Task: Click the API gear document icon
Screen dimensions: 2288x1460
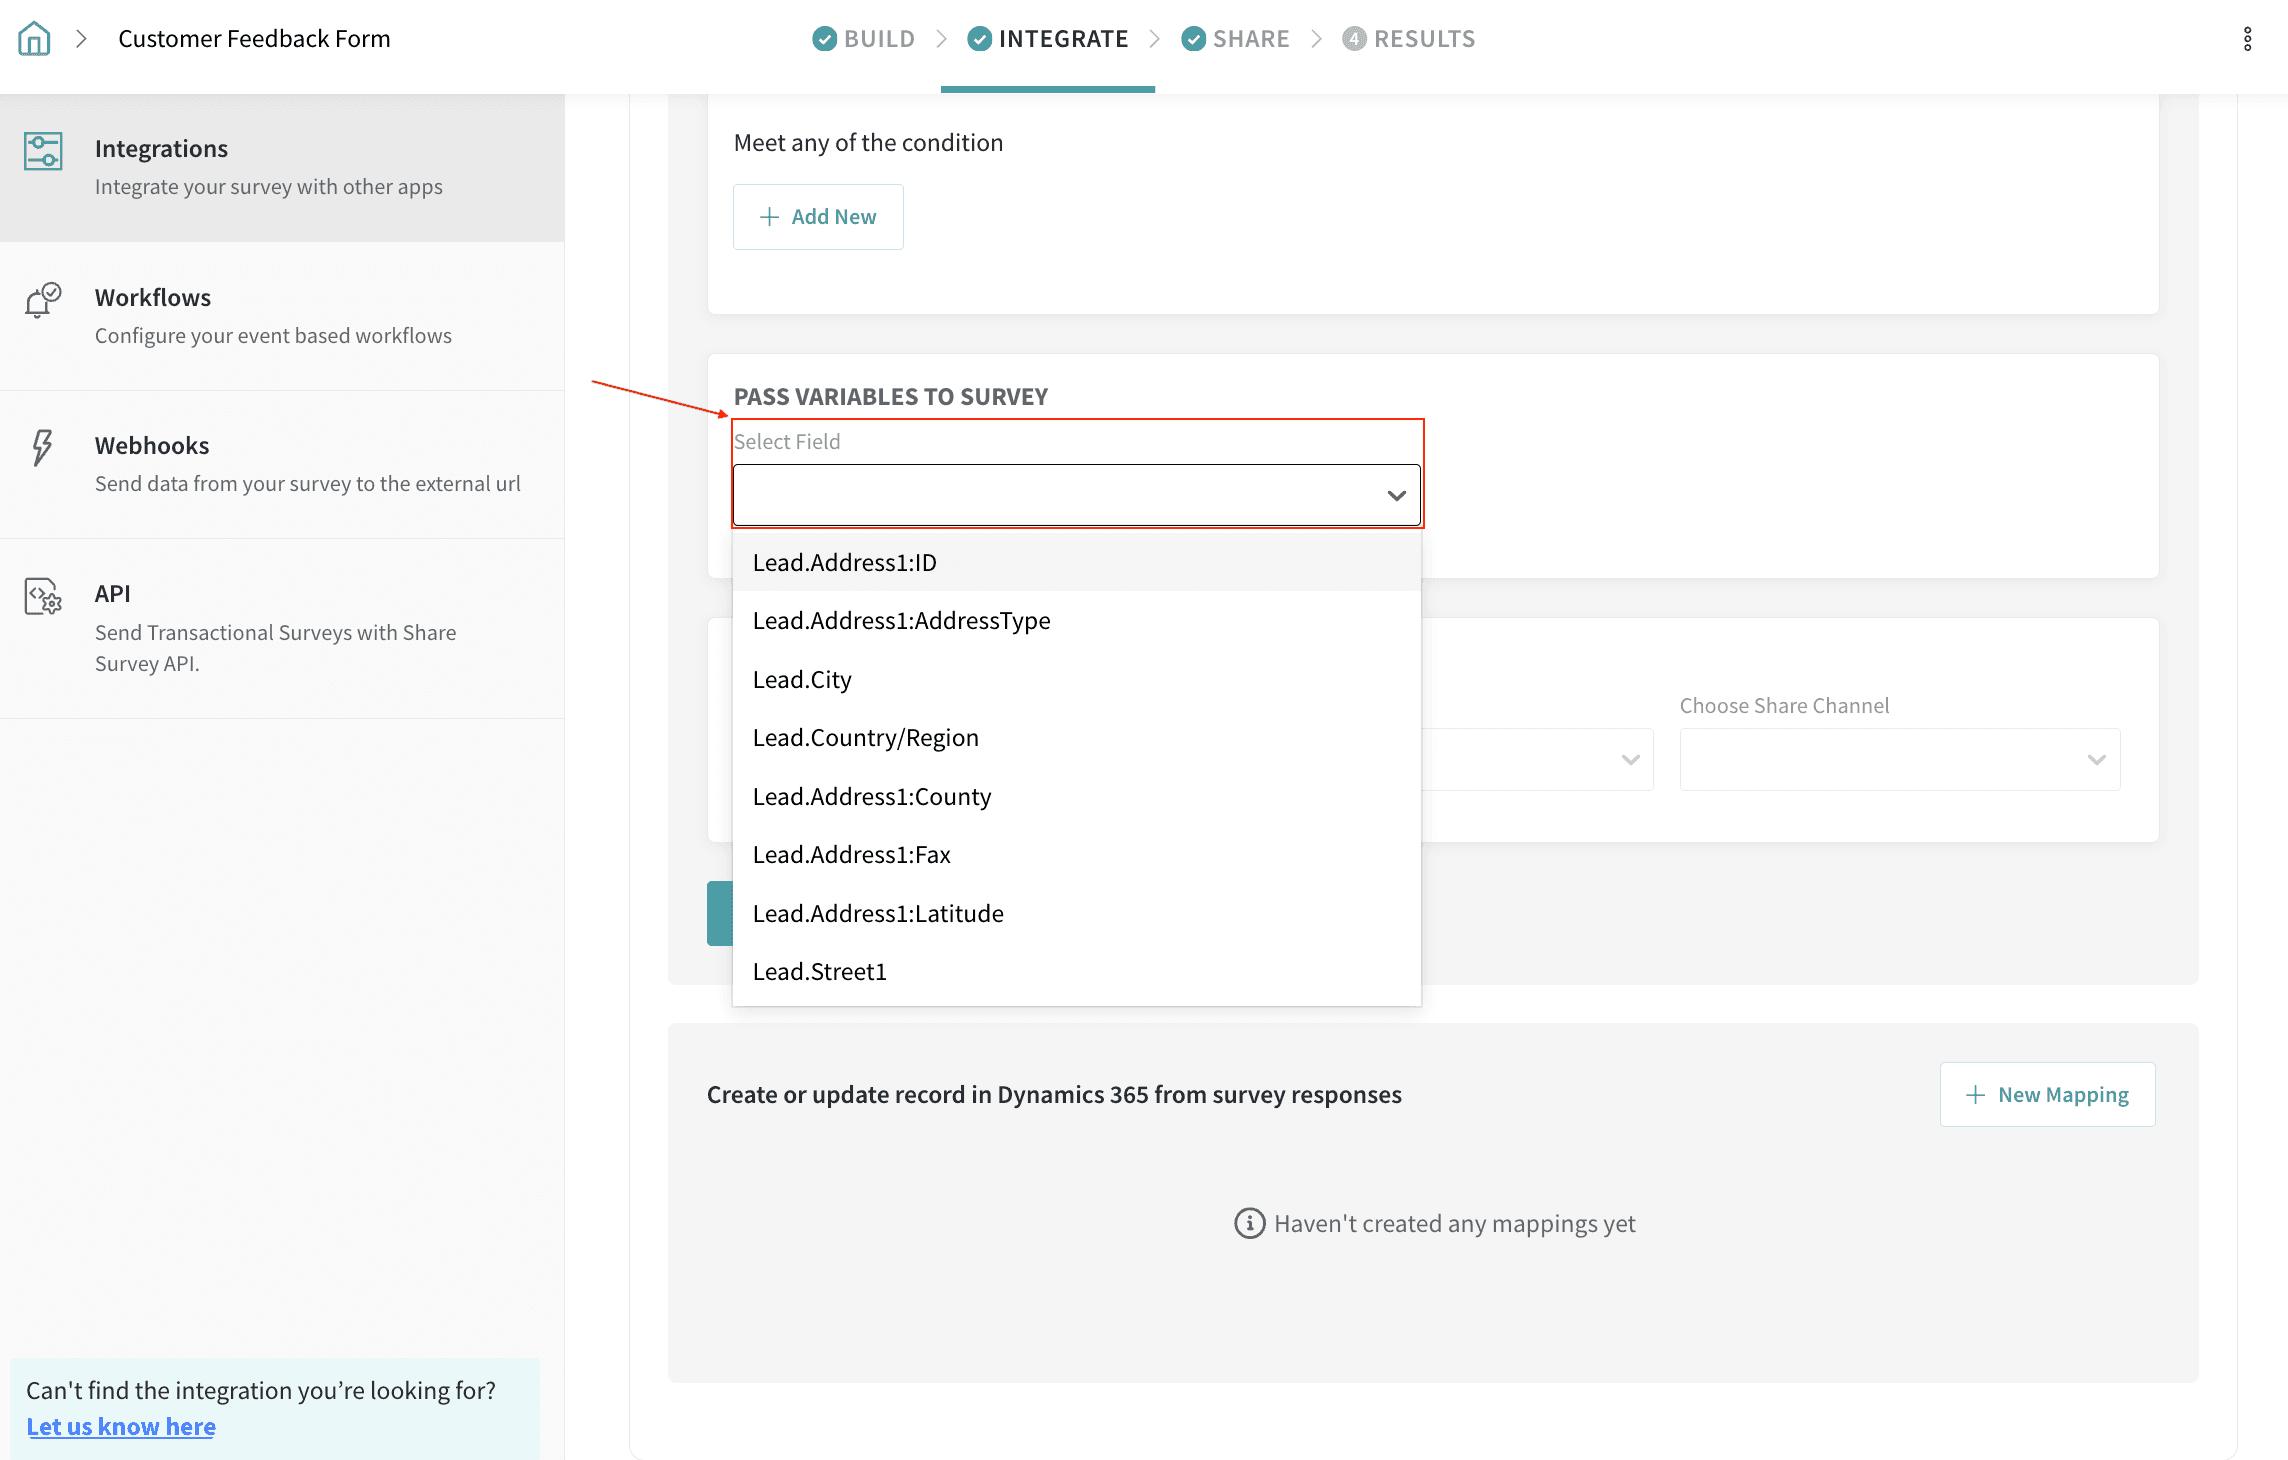Action: [x=43, y=597]
